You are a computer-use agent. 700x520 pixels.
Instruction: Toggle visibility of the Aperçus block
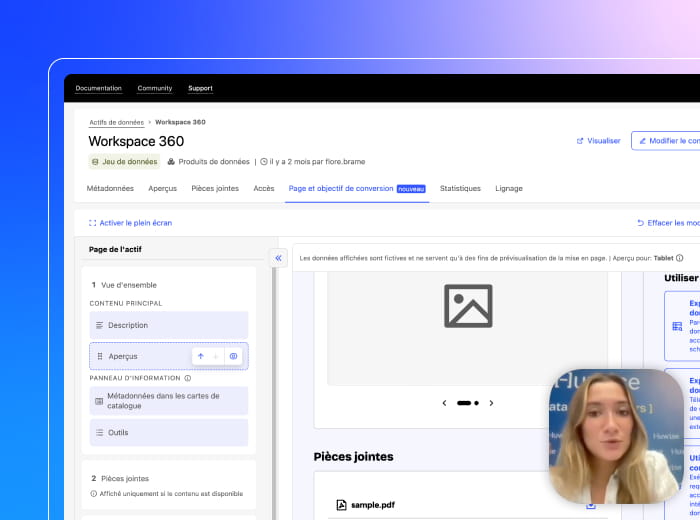tap(233, 356)
